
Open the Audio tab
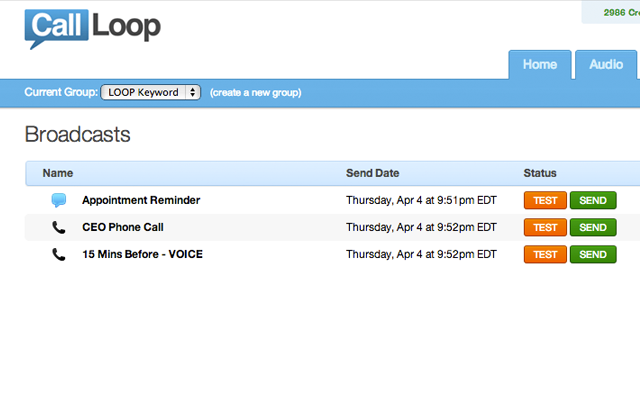(x=606, y=64)
